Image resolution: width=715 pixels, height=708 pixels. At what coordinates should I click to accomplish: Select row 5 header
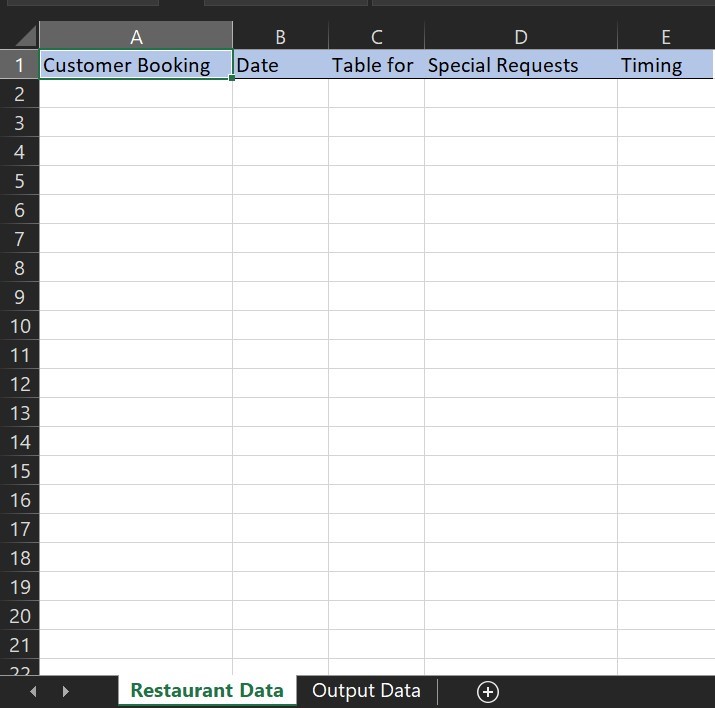click(x=19, y=181)
